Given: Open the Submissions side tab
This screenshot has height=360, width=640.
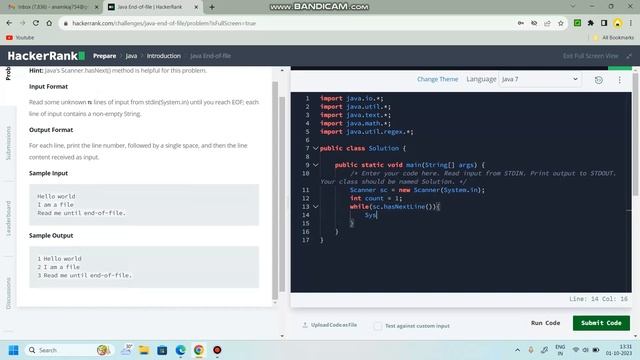Looking at the screenshot, I should click(x=8, y=143).
